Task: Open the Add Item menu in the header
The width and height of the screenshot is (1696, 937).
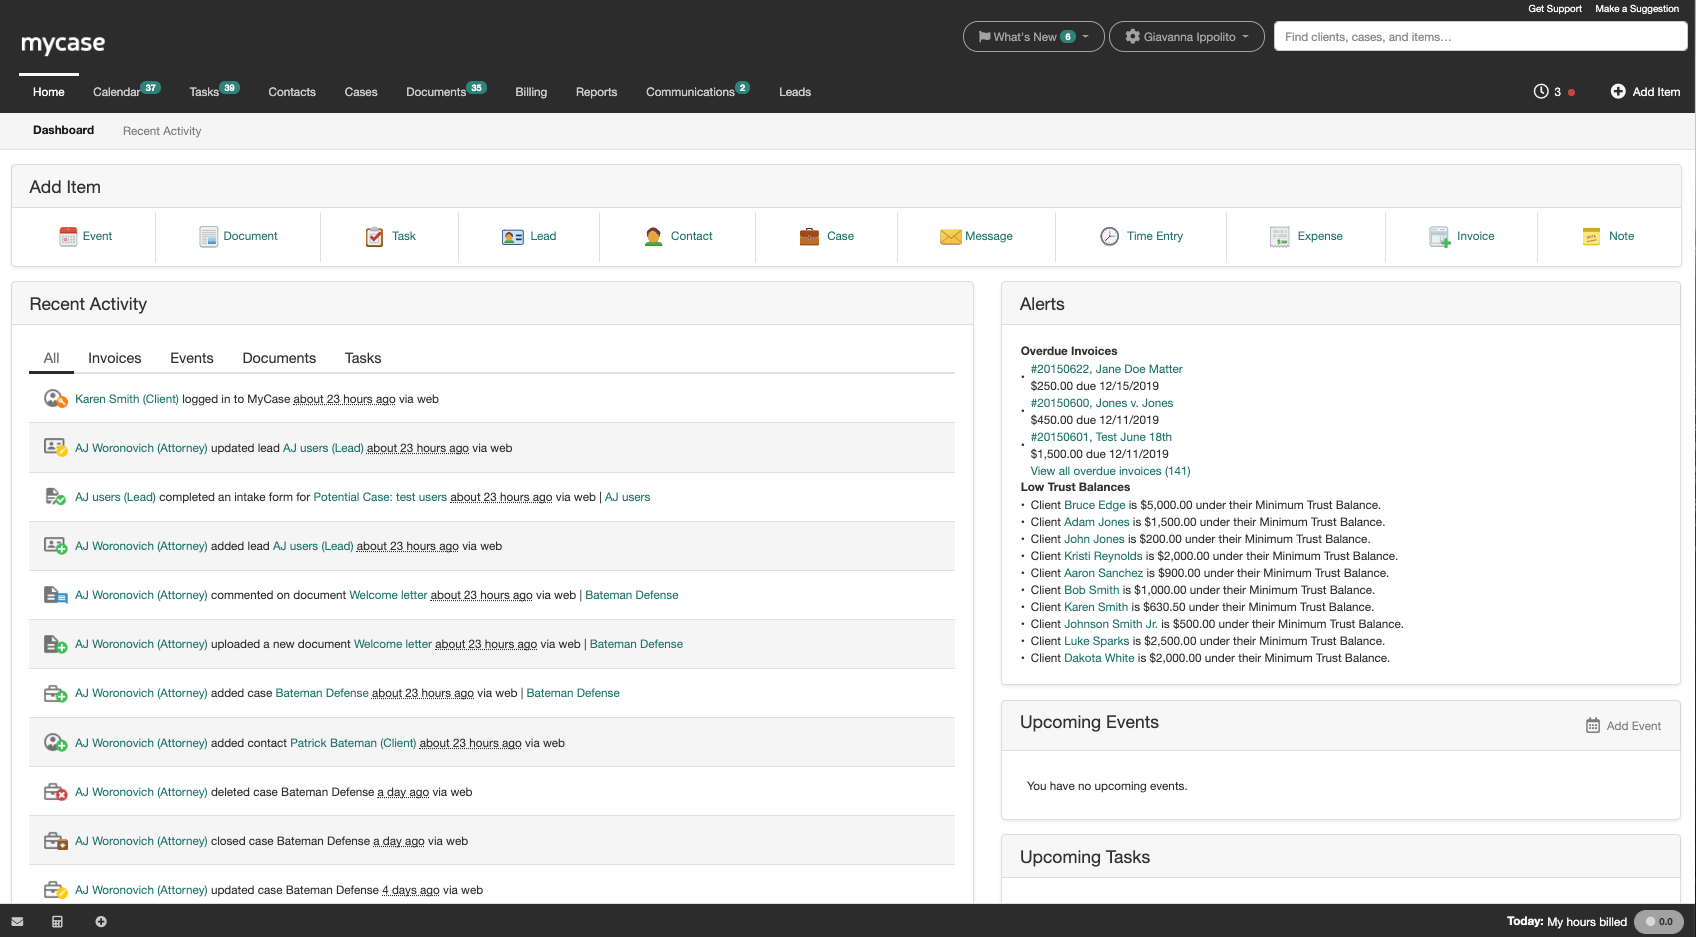Action: (1645, 91)
